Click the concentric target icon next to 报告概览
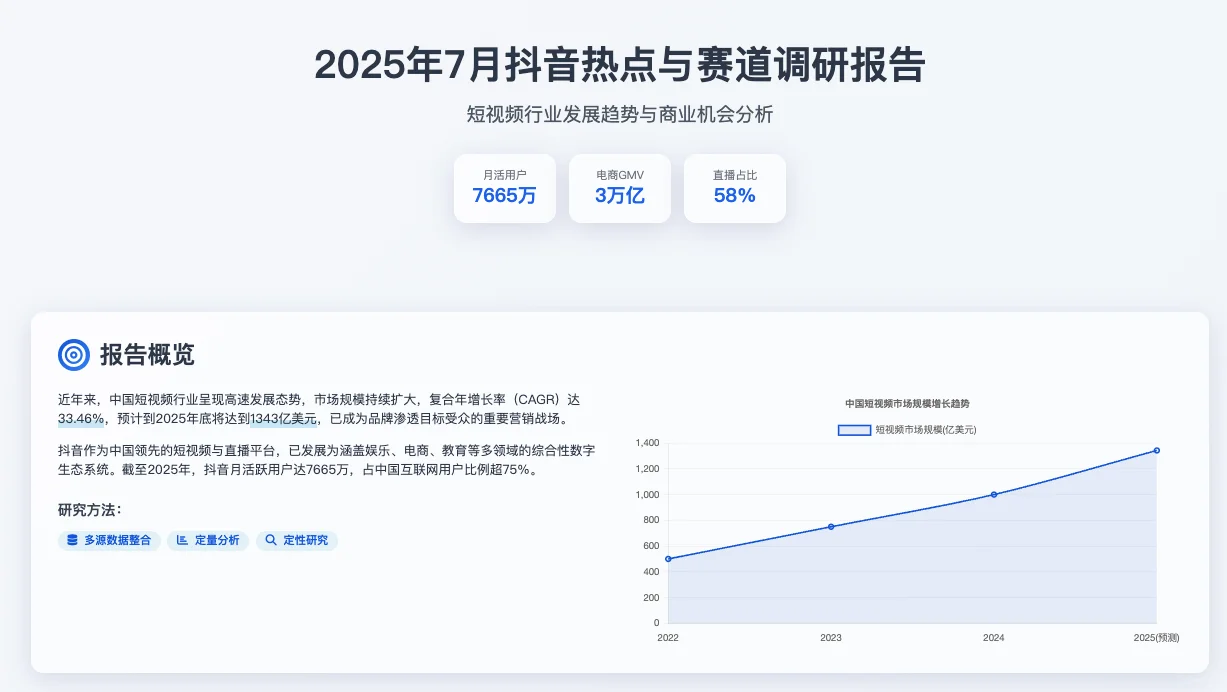 74,355
